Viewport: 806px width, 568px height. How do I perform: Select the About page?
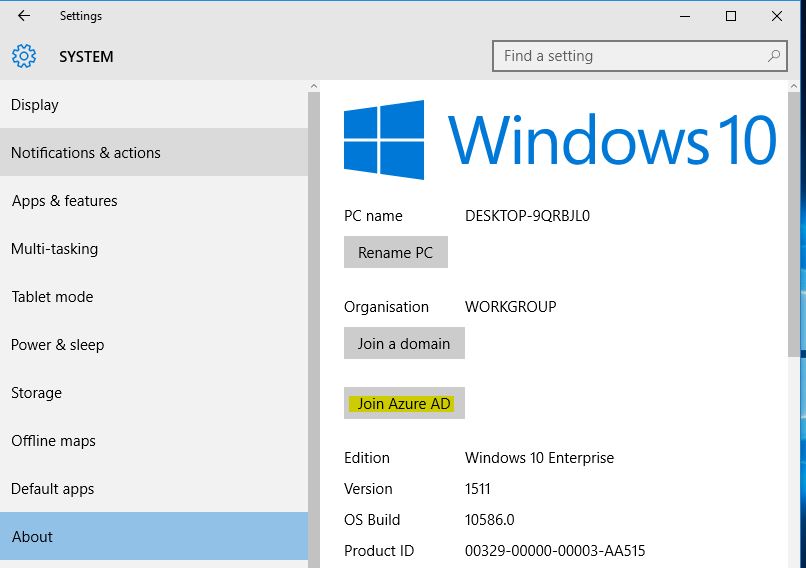[154, 536]
